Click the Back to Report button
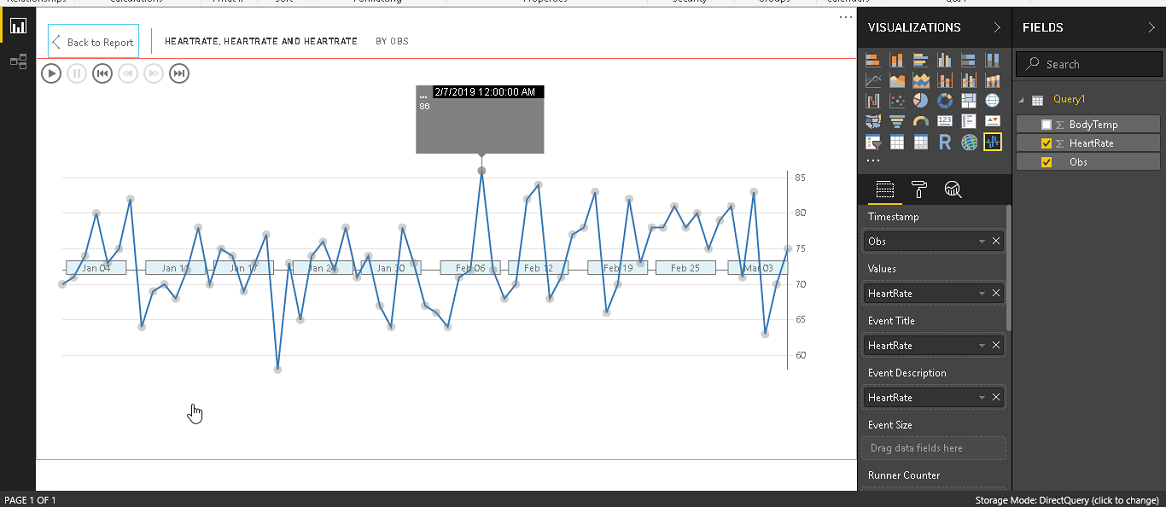The width and height of the screenshot is (1166, 507). tap(93, 42)
